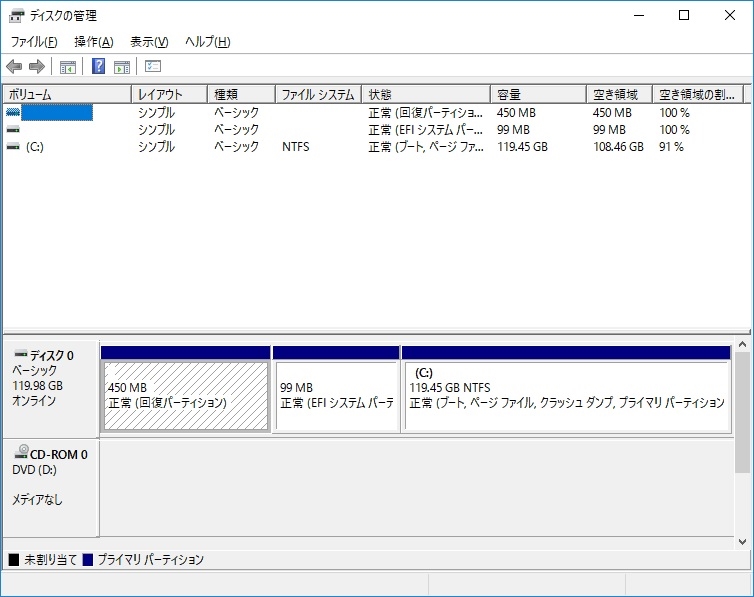
Task: Click scroll-up arrow in disk pane
Action: point(742,344)
